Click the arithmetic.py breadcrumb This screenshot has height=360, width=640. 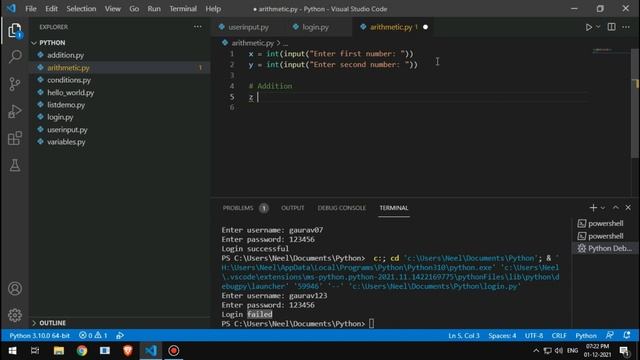pos(252,43)
